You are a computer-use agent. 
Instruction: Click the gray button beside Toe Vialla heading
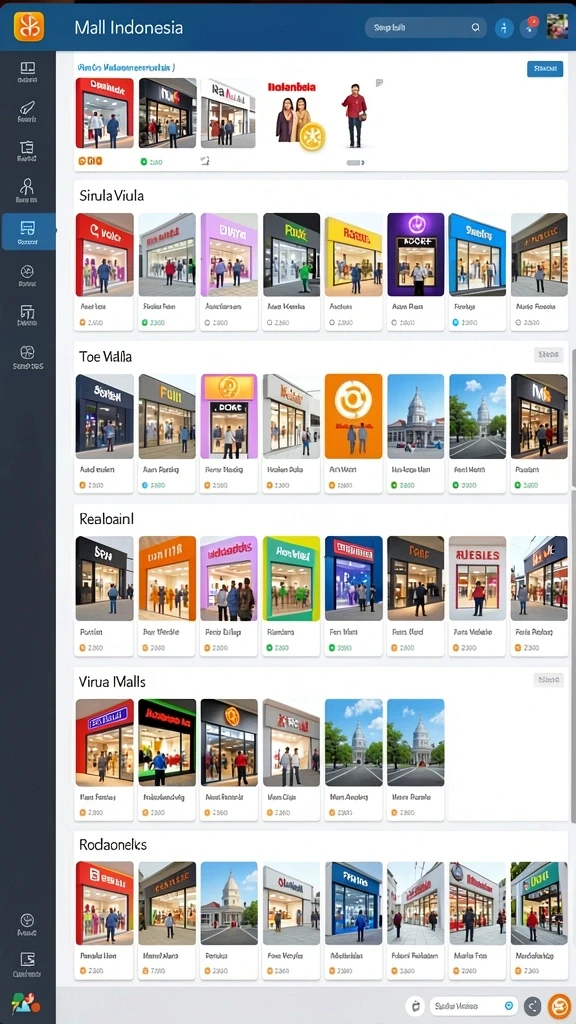[549, 355]
